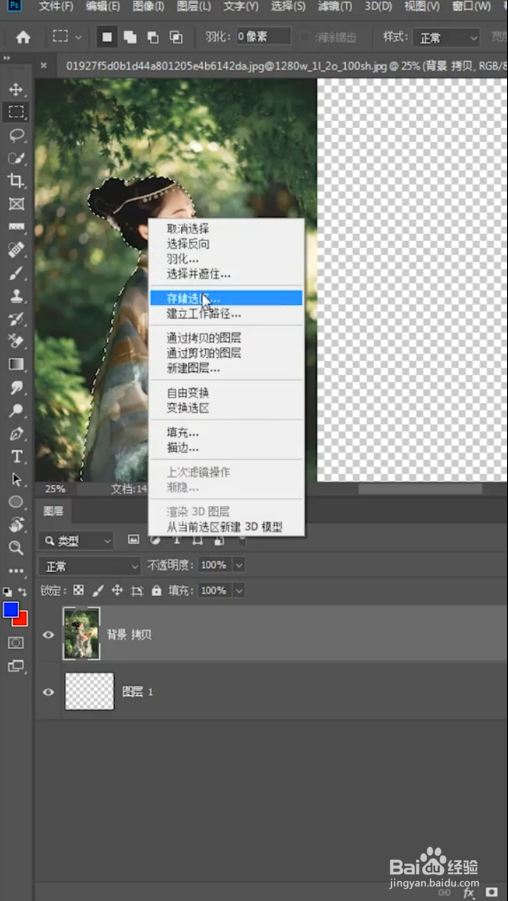Expand the 不透明度 opacity dropdown arrow

(x=239, y=565)
